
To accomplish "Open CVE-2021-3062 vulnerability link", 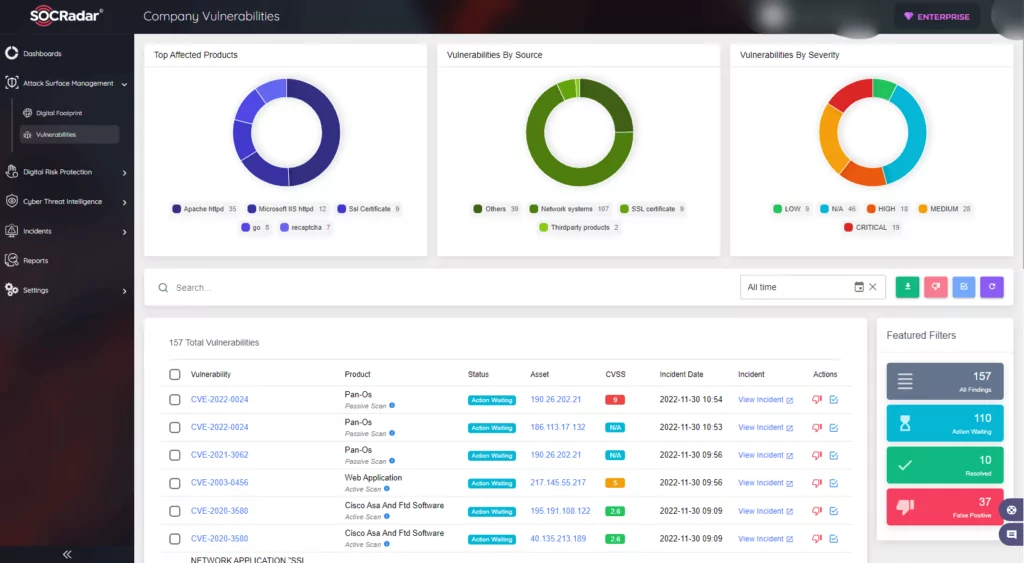I will [x=219, y=455].
